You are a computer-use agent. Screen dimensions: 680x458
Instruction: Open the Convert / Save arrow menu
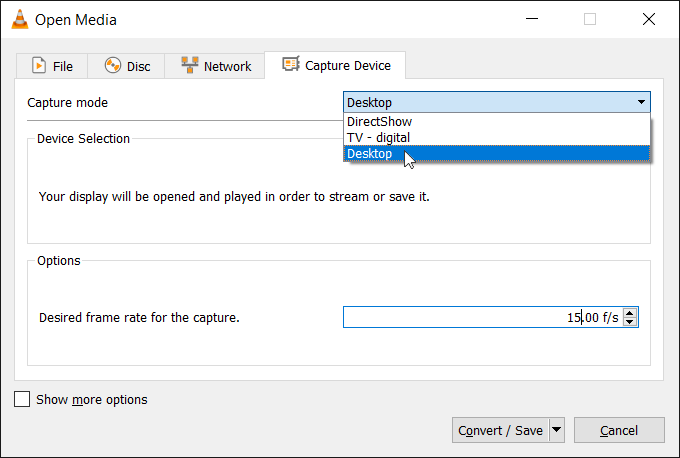(x=557, y=430)
